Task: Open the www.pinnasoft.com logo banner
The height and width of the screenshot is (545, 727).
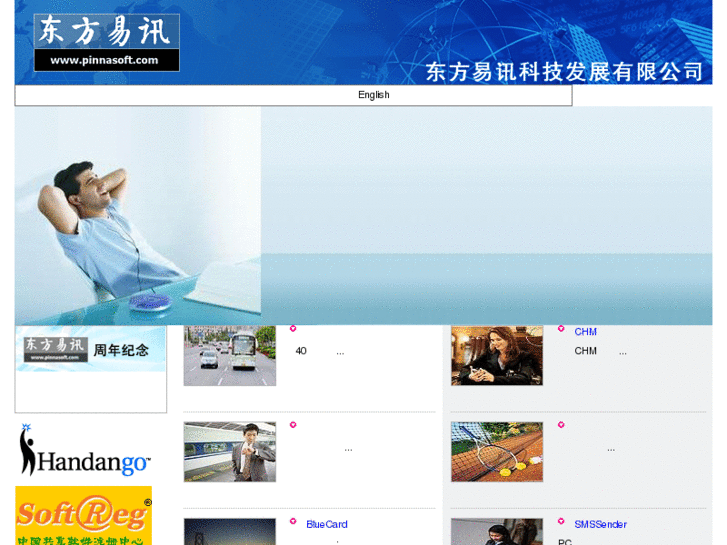Action: 107,43
